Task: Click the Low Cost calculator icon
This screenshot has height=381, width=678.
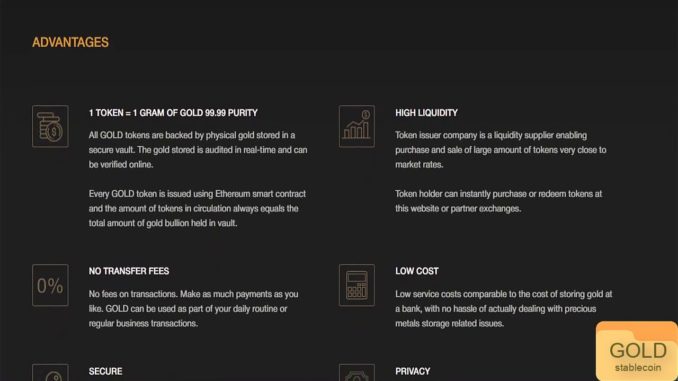Action: point(357,285)
